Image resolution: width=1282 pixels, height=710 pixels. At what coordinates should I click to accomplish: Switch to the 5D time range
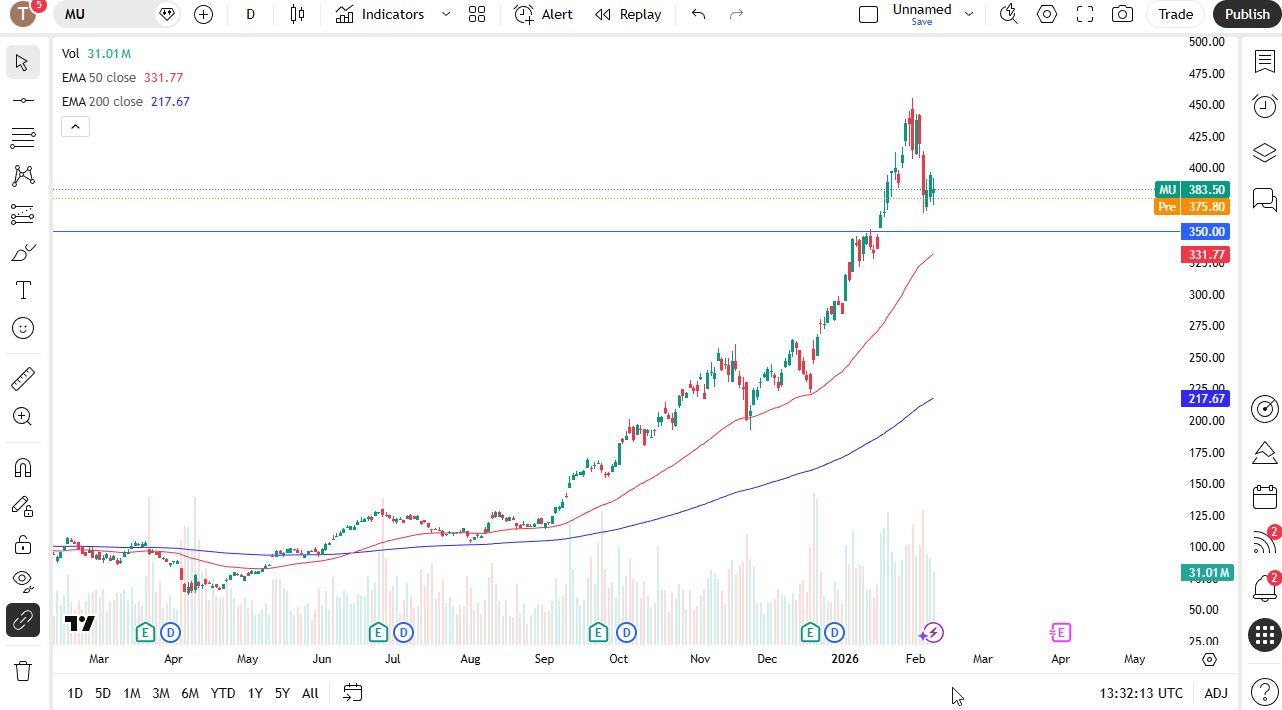click(103, 693)
